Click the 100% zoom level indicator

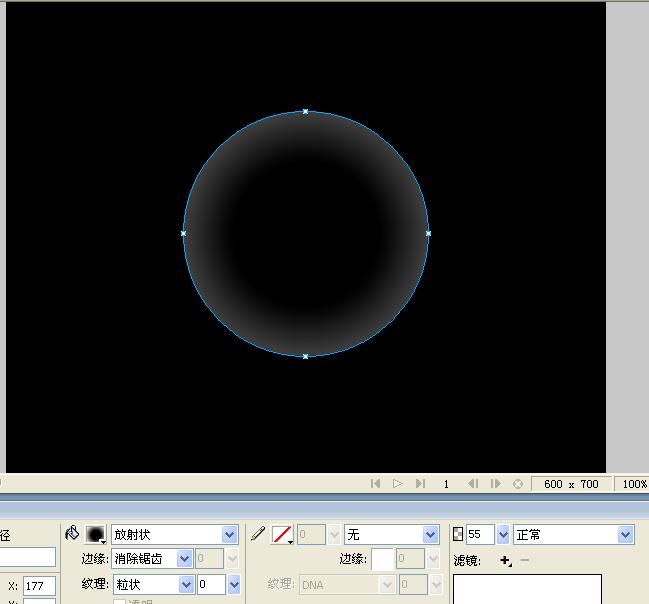(632, 484)
